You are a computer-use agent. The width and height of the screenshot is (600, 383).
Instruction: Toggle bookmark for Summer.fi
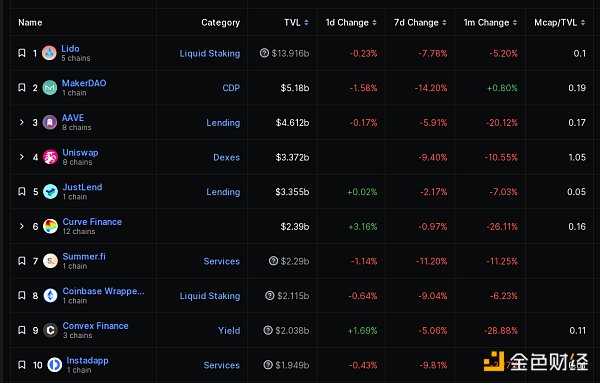coord(22,261)
